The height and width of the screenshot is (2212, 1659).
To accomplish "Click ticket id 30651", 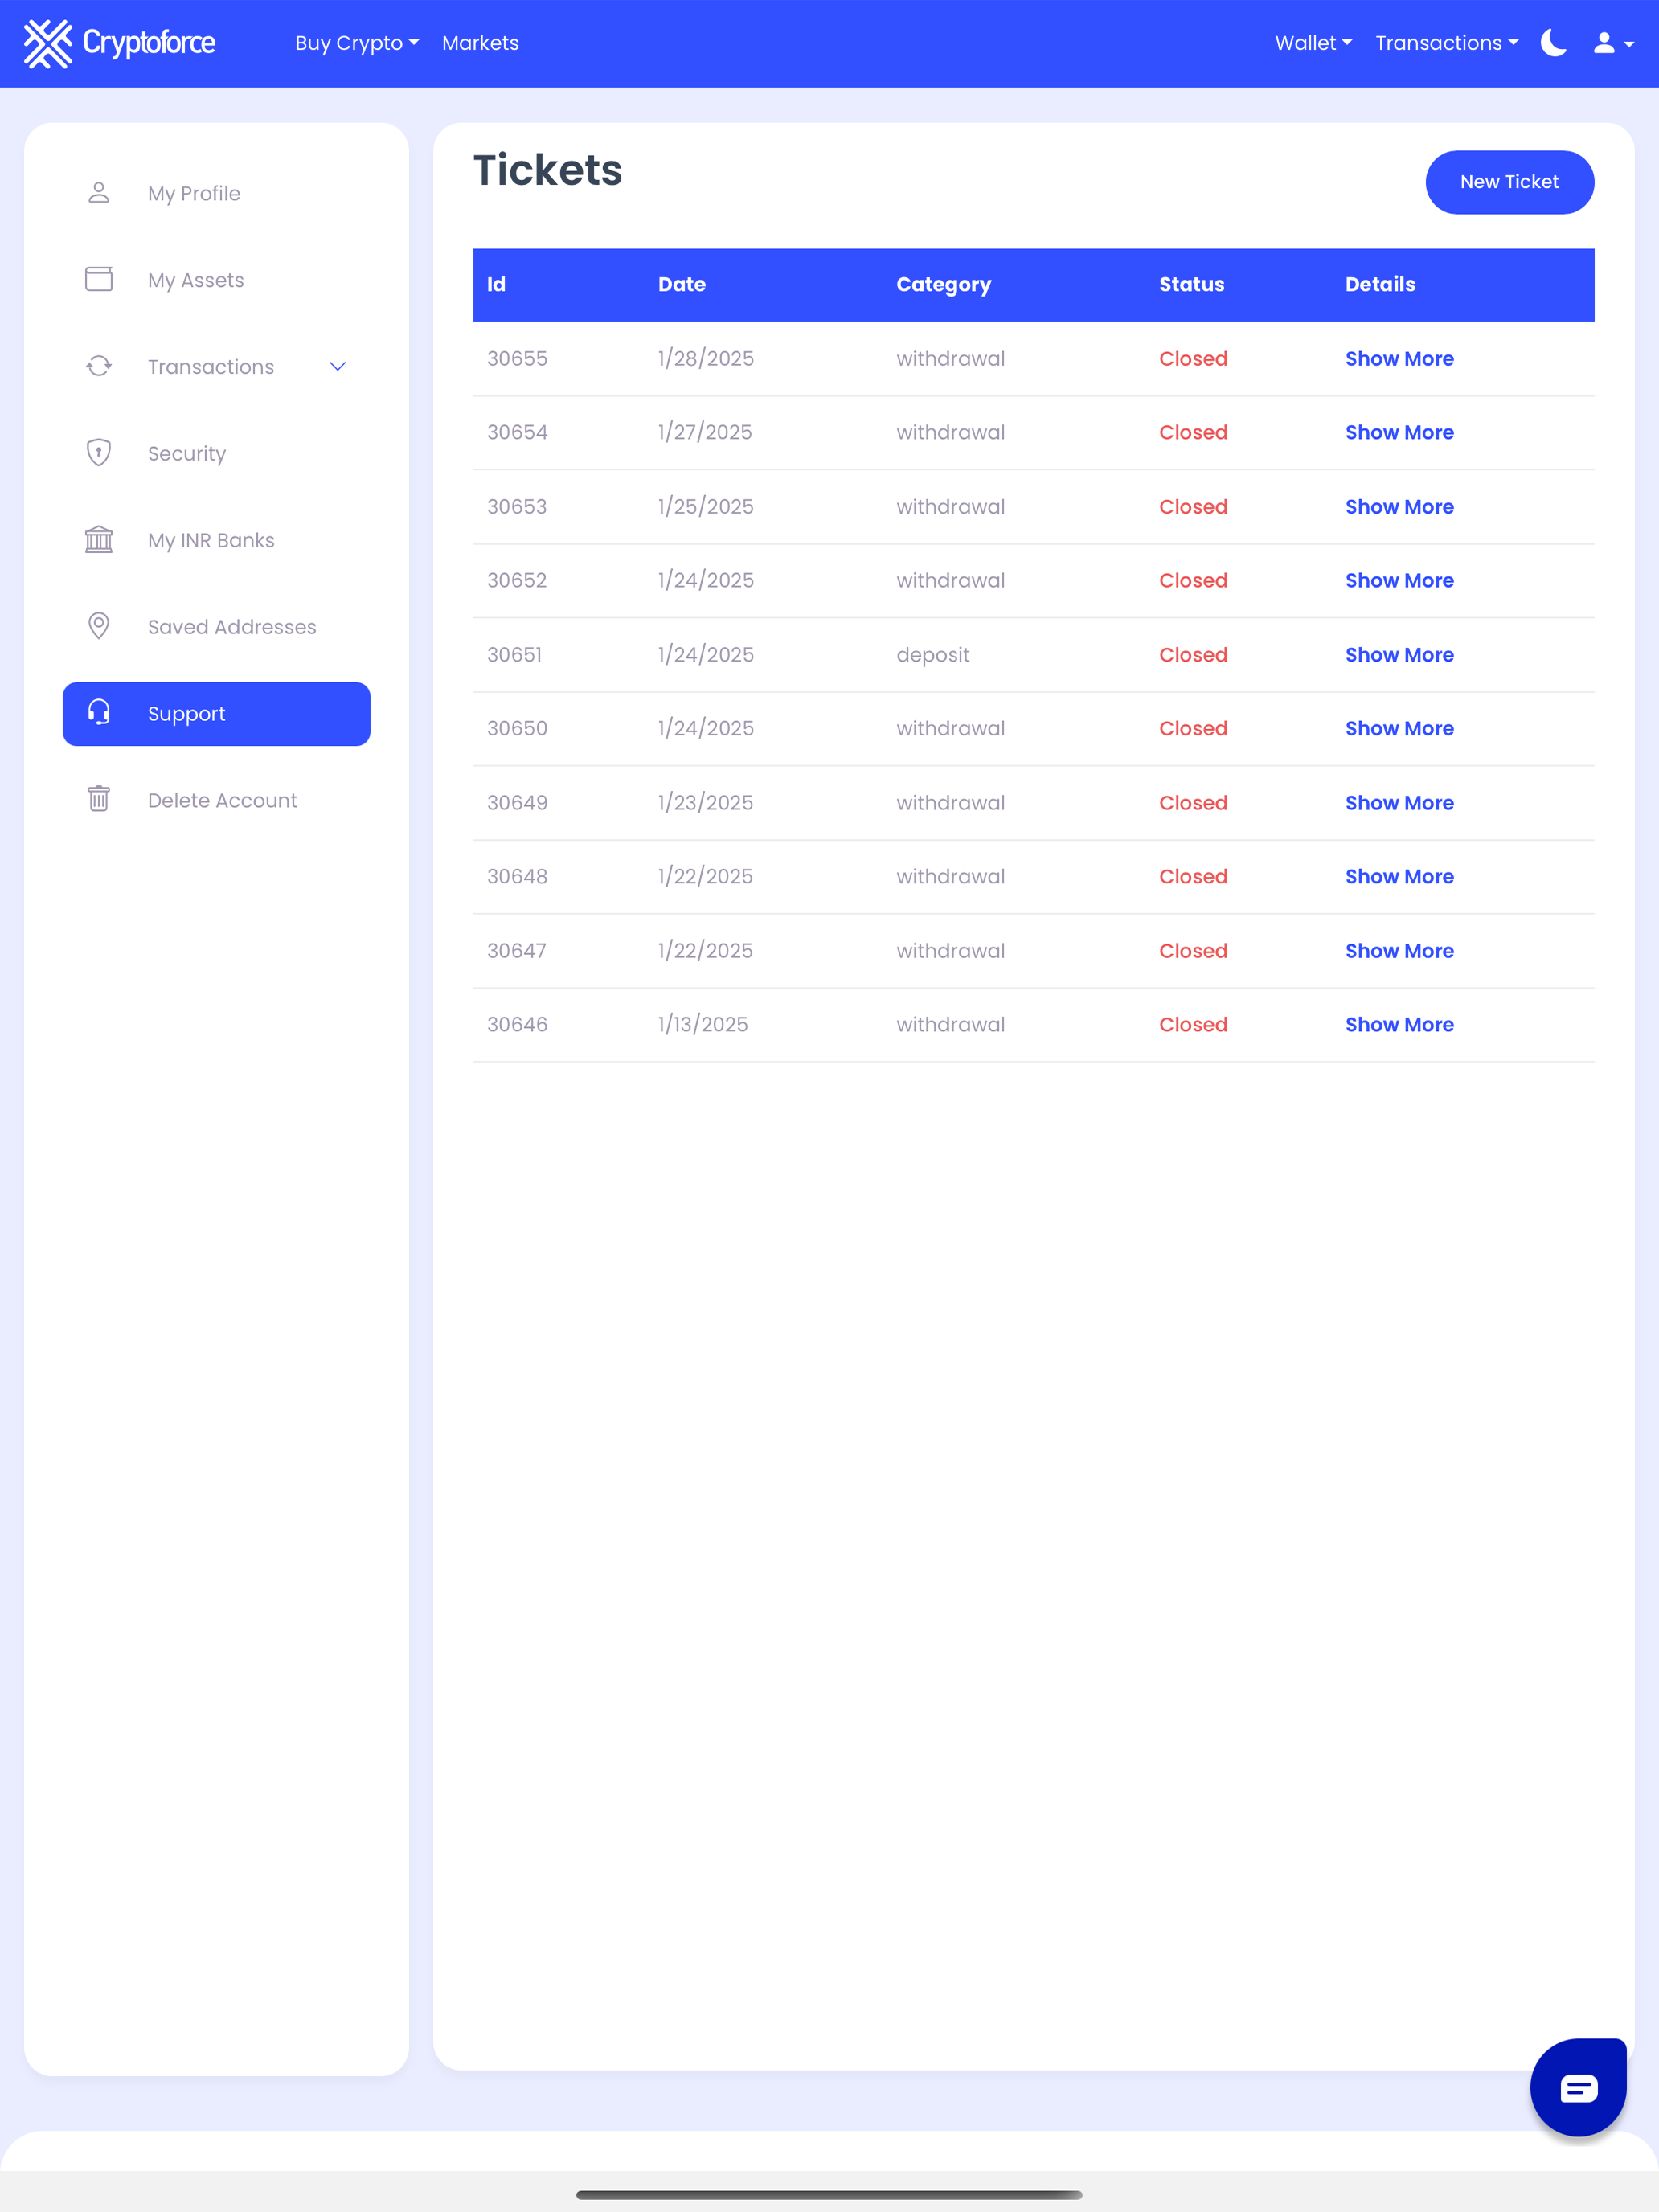I will (x=514, y=655).
